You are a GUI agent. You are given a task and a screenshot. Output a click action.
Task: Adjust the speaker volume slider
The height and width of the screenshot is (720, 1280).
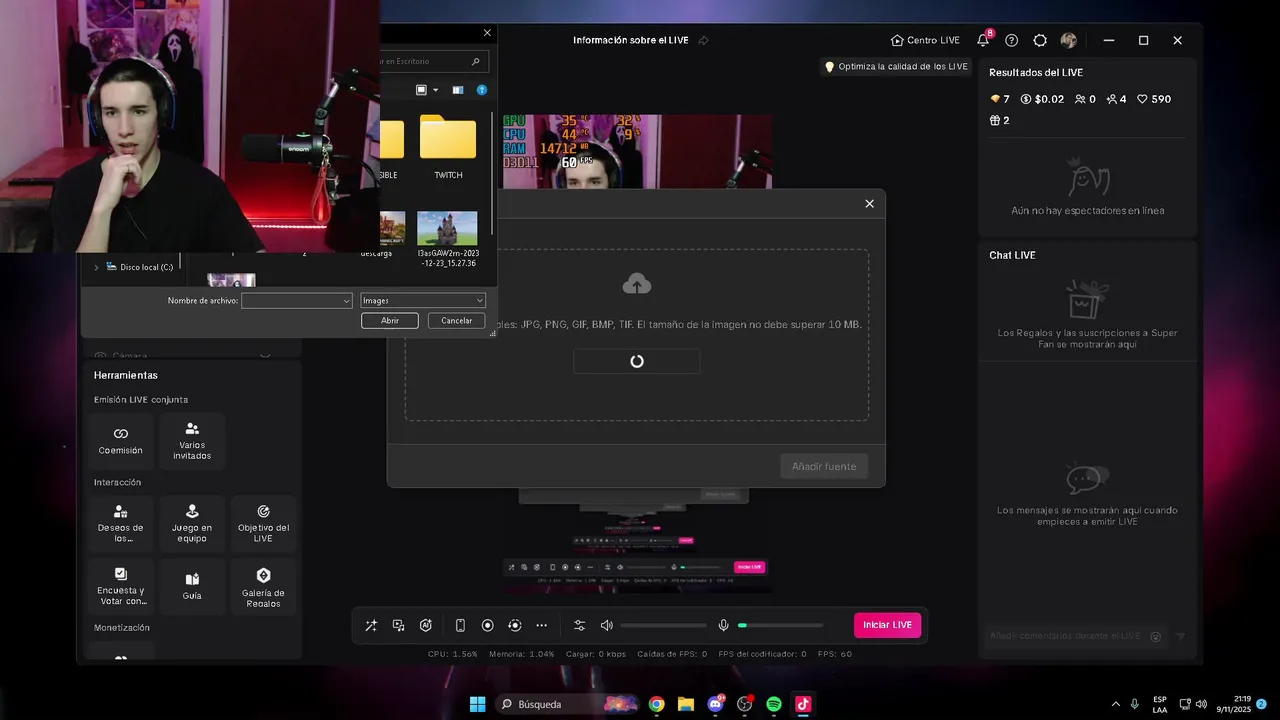coord(663,626)
